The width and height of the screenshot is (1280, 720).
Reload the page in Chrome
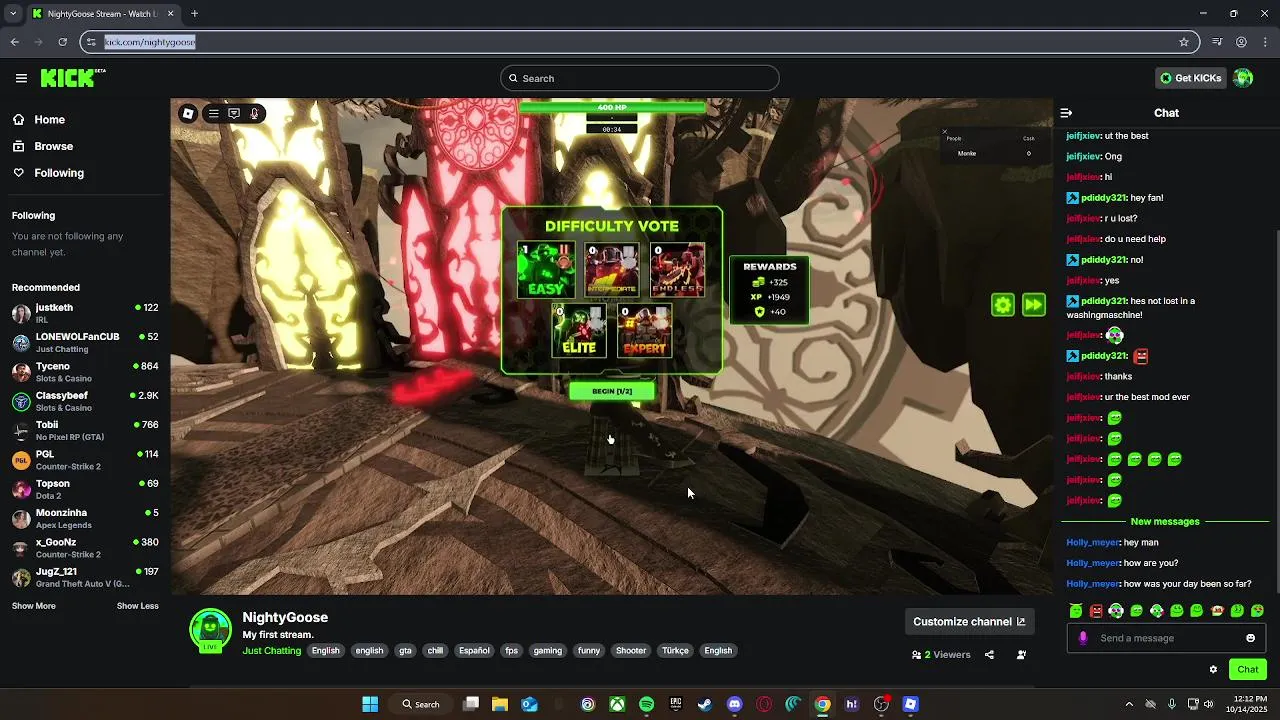[62, 42]
